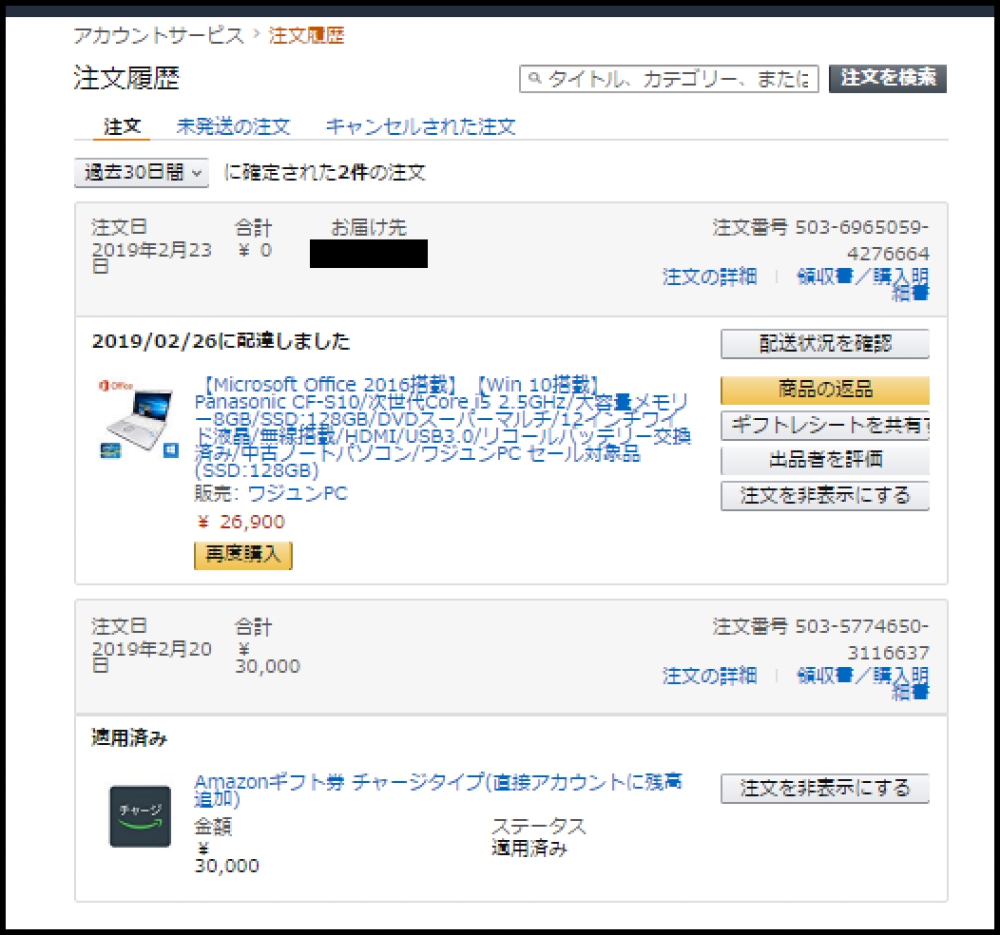Open 注文の詳細 for order 503-5774650

pos(709,675)
